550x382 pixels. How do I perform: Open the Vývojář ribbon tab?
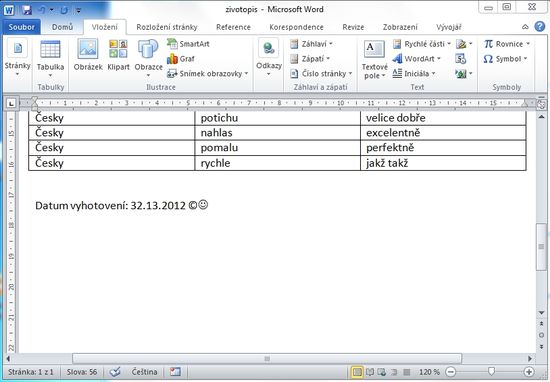[x=449, y=27]
